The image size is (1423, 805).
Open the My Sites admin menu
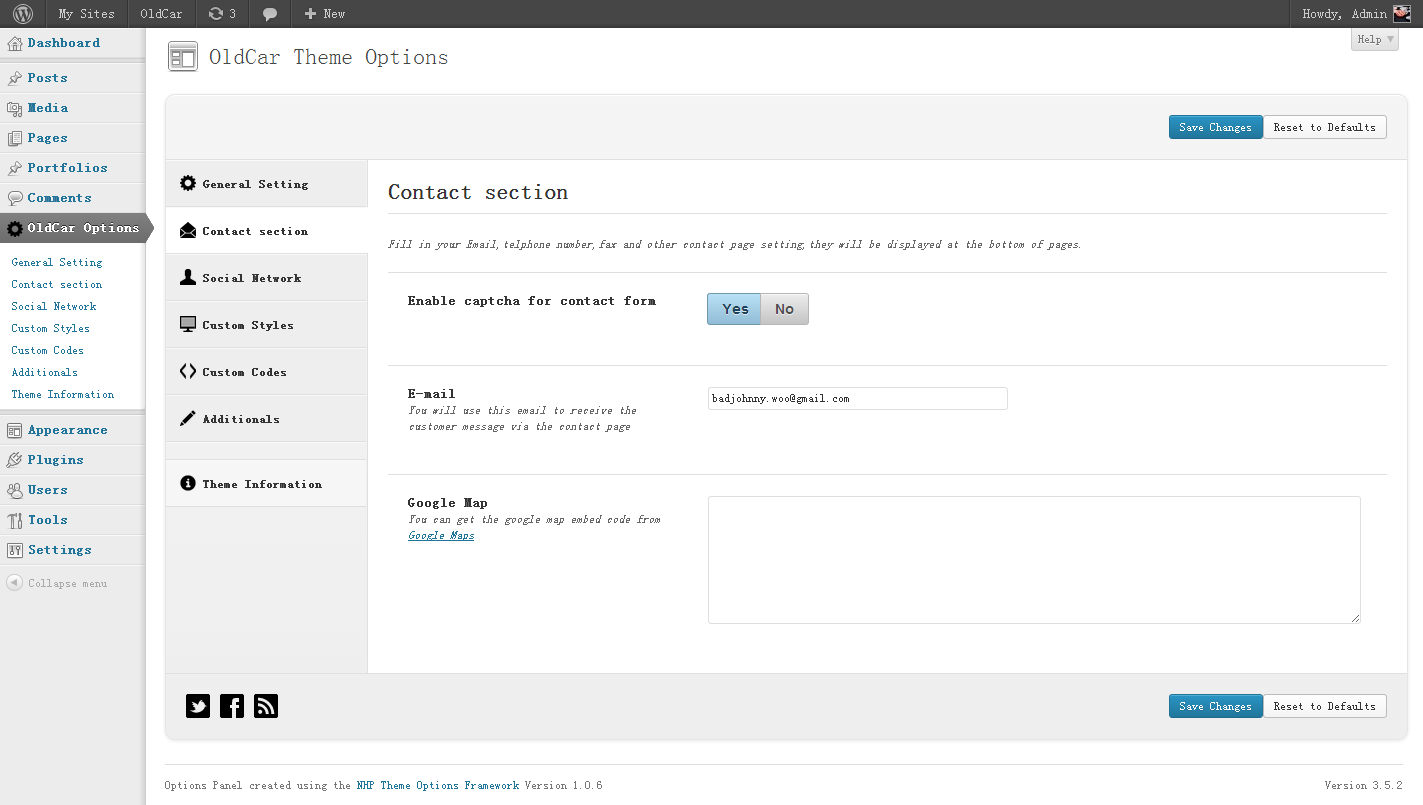(x=86, y=14)
